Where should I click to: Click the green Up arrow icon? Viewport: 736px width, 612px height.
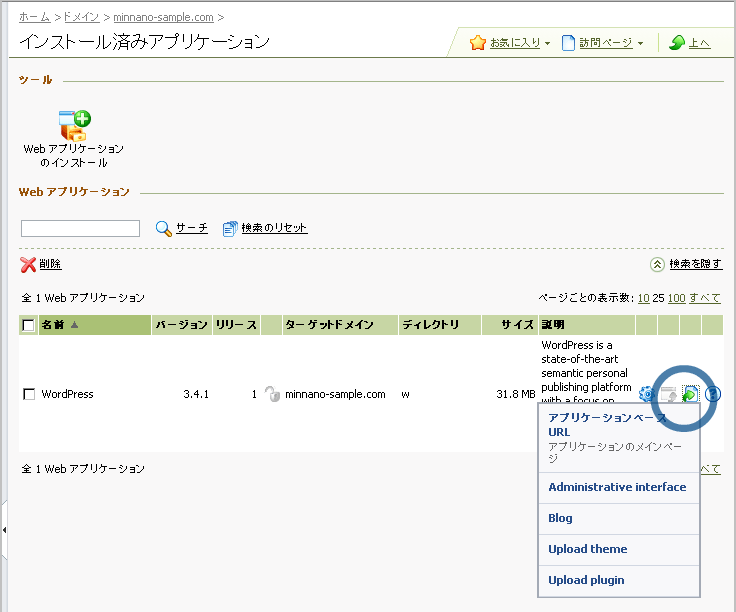tap(676, 43)
